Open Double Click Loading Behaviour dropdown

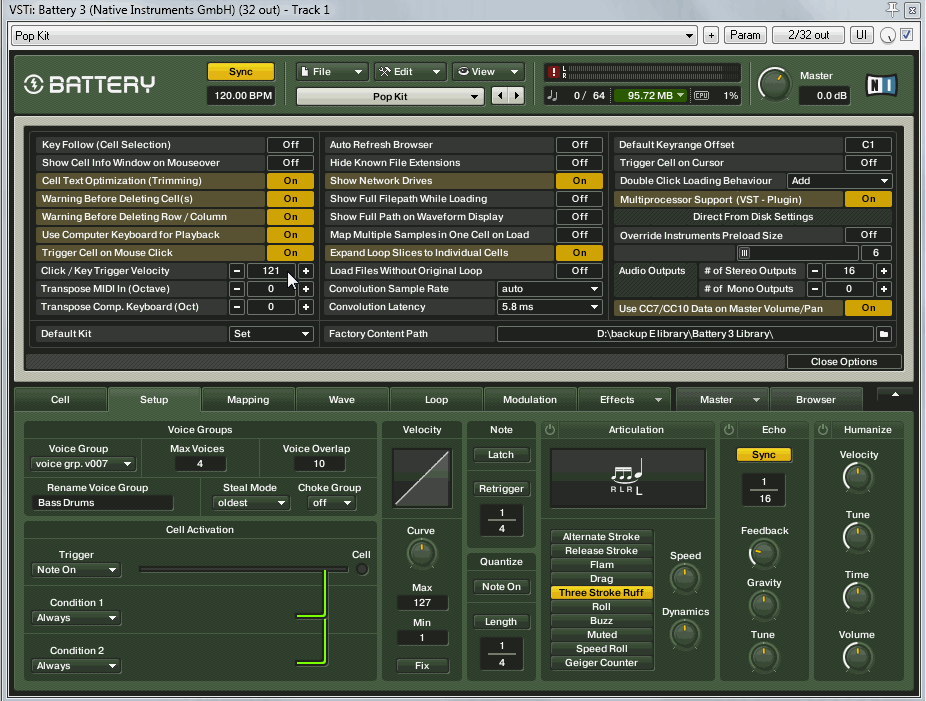tap(839, 181)
